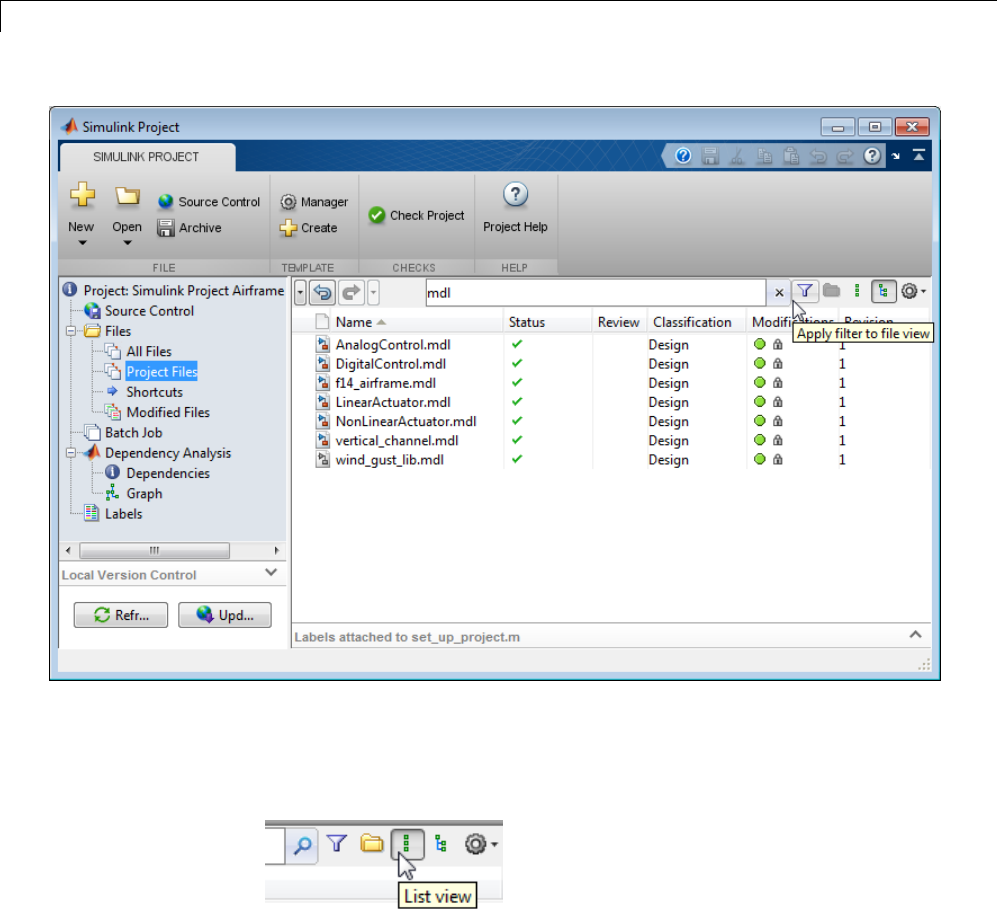Image resolution: width=997 pixels, height=915 pixels.
Task: Select AnalogControl.mdl file
Action: tap(393, 345)
